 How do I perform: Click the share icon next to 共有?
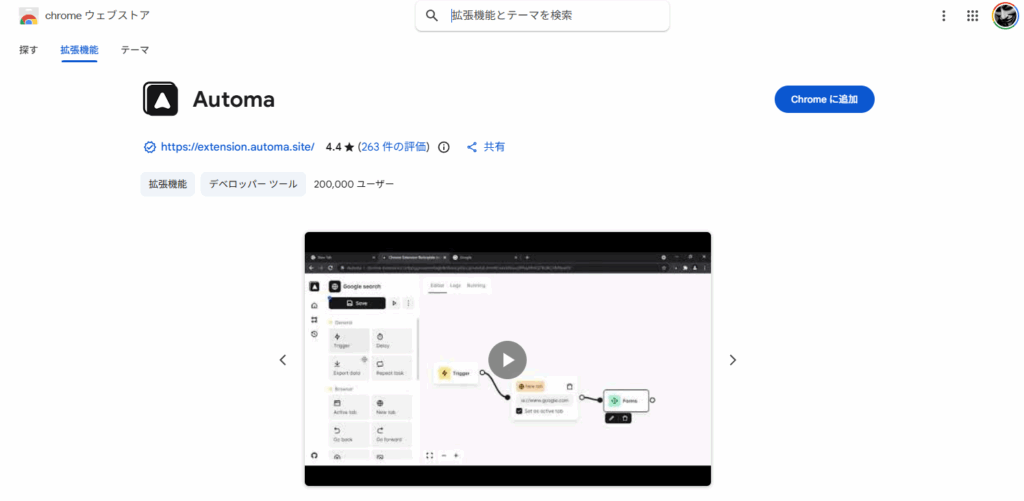click(x=472, y=147)
